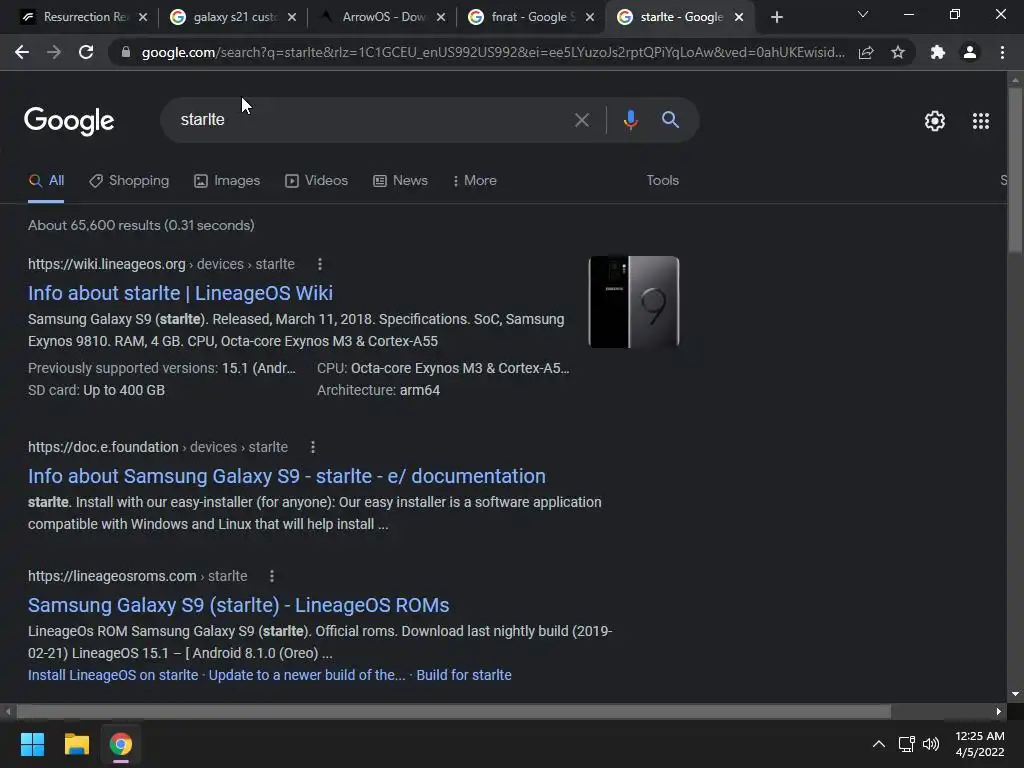Open the tab search dropdown arrow

pos(863,14)
